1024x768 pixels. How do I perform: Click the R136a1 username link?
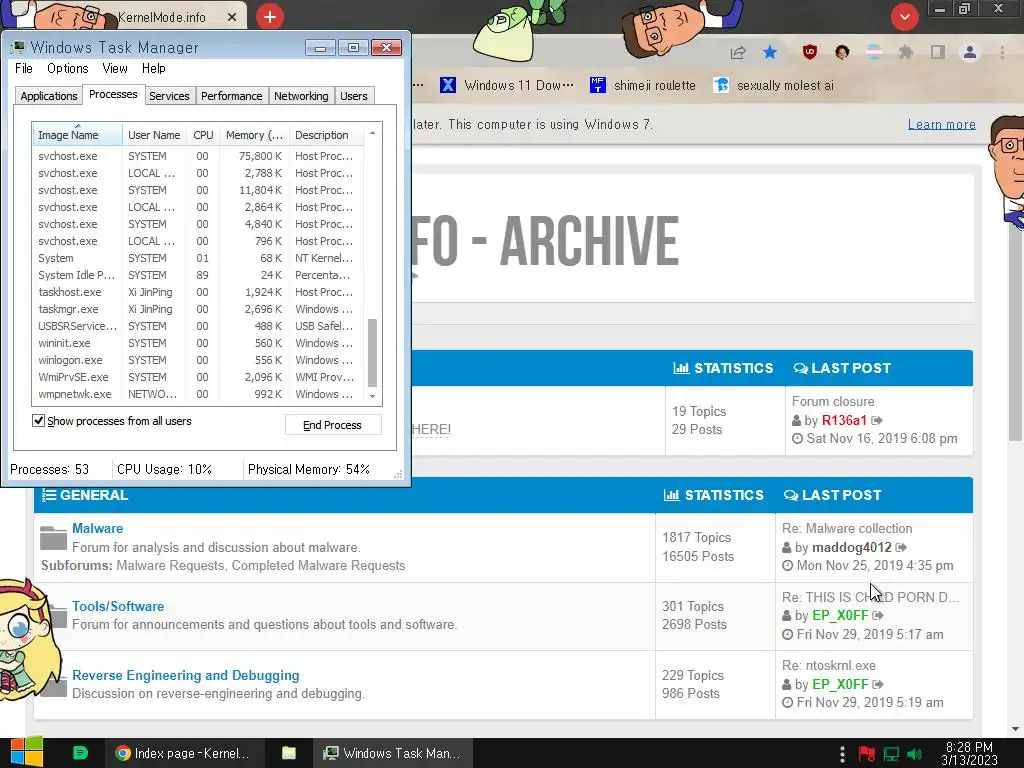844,420
